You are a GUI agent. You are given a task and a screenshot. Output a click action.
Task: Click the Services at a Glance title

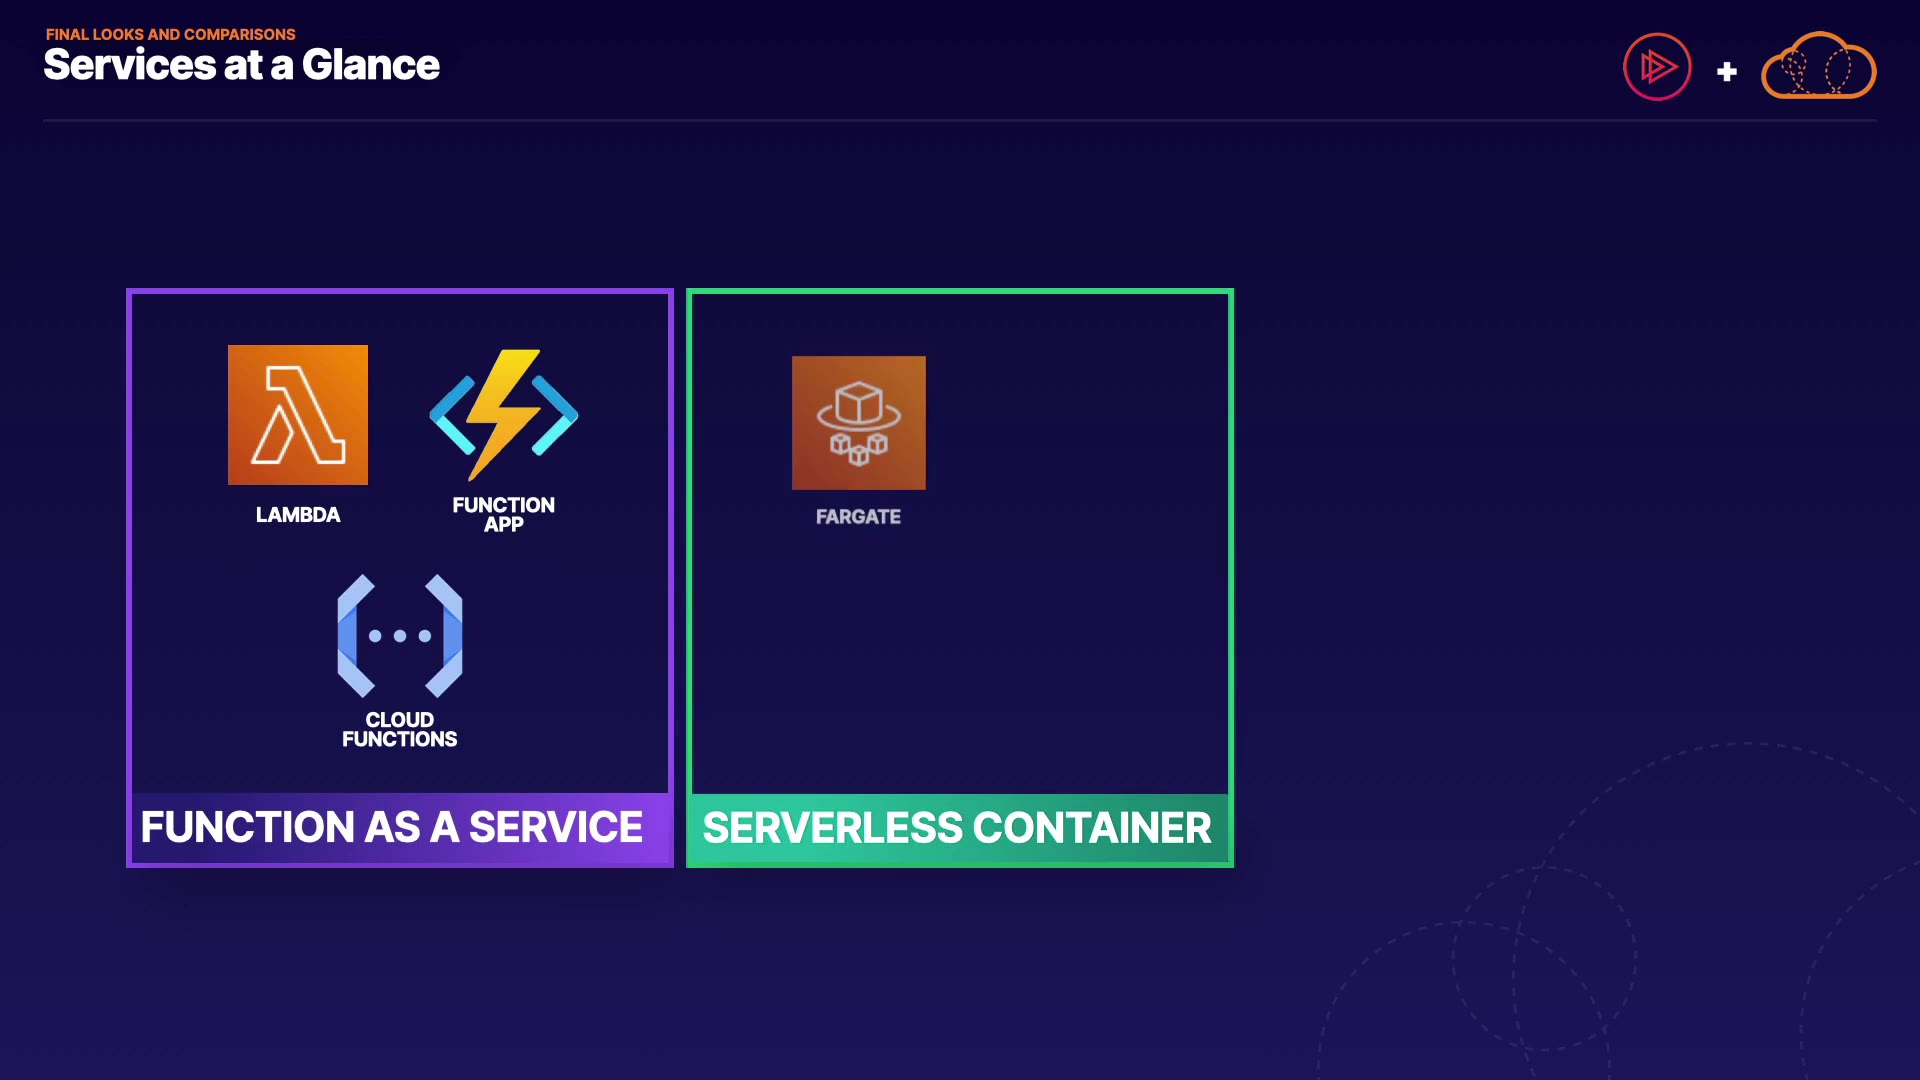pos(241,65)
